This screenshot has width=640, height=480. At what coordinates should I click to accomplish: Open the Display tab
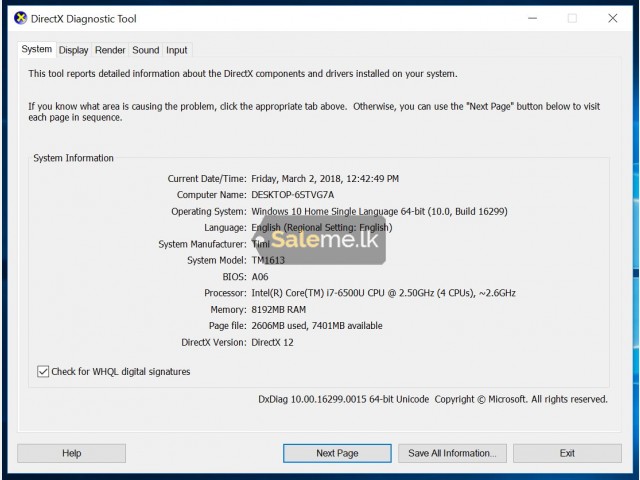pos(73,50)
